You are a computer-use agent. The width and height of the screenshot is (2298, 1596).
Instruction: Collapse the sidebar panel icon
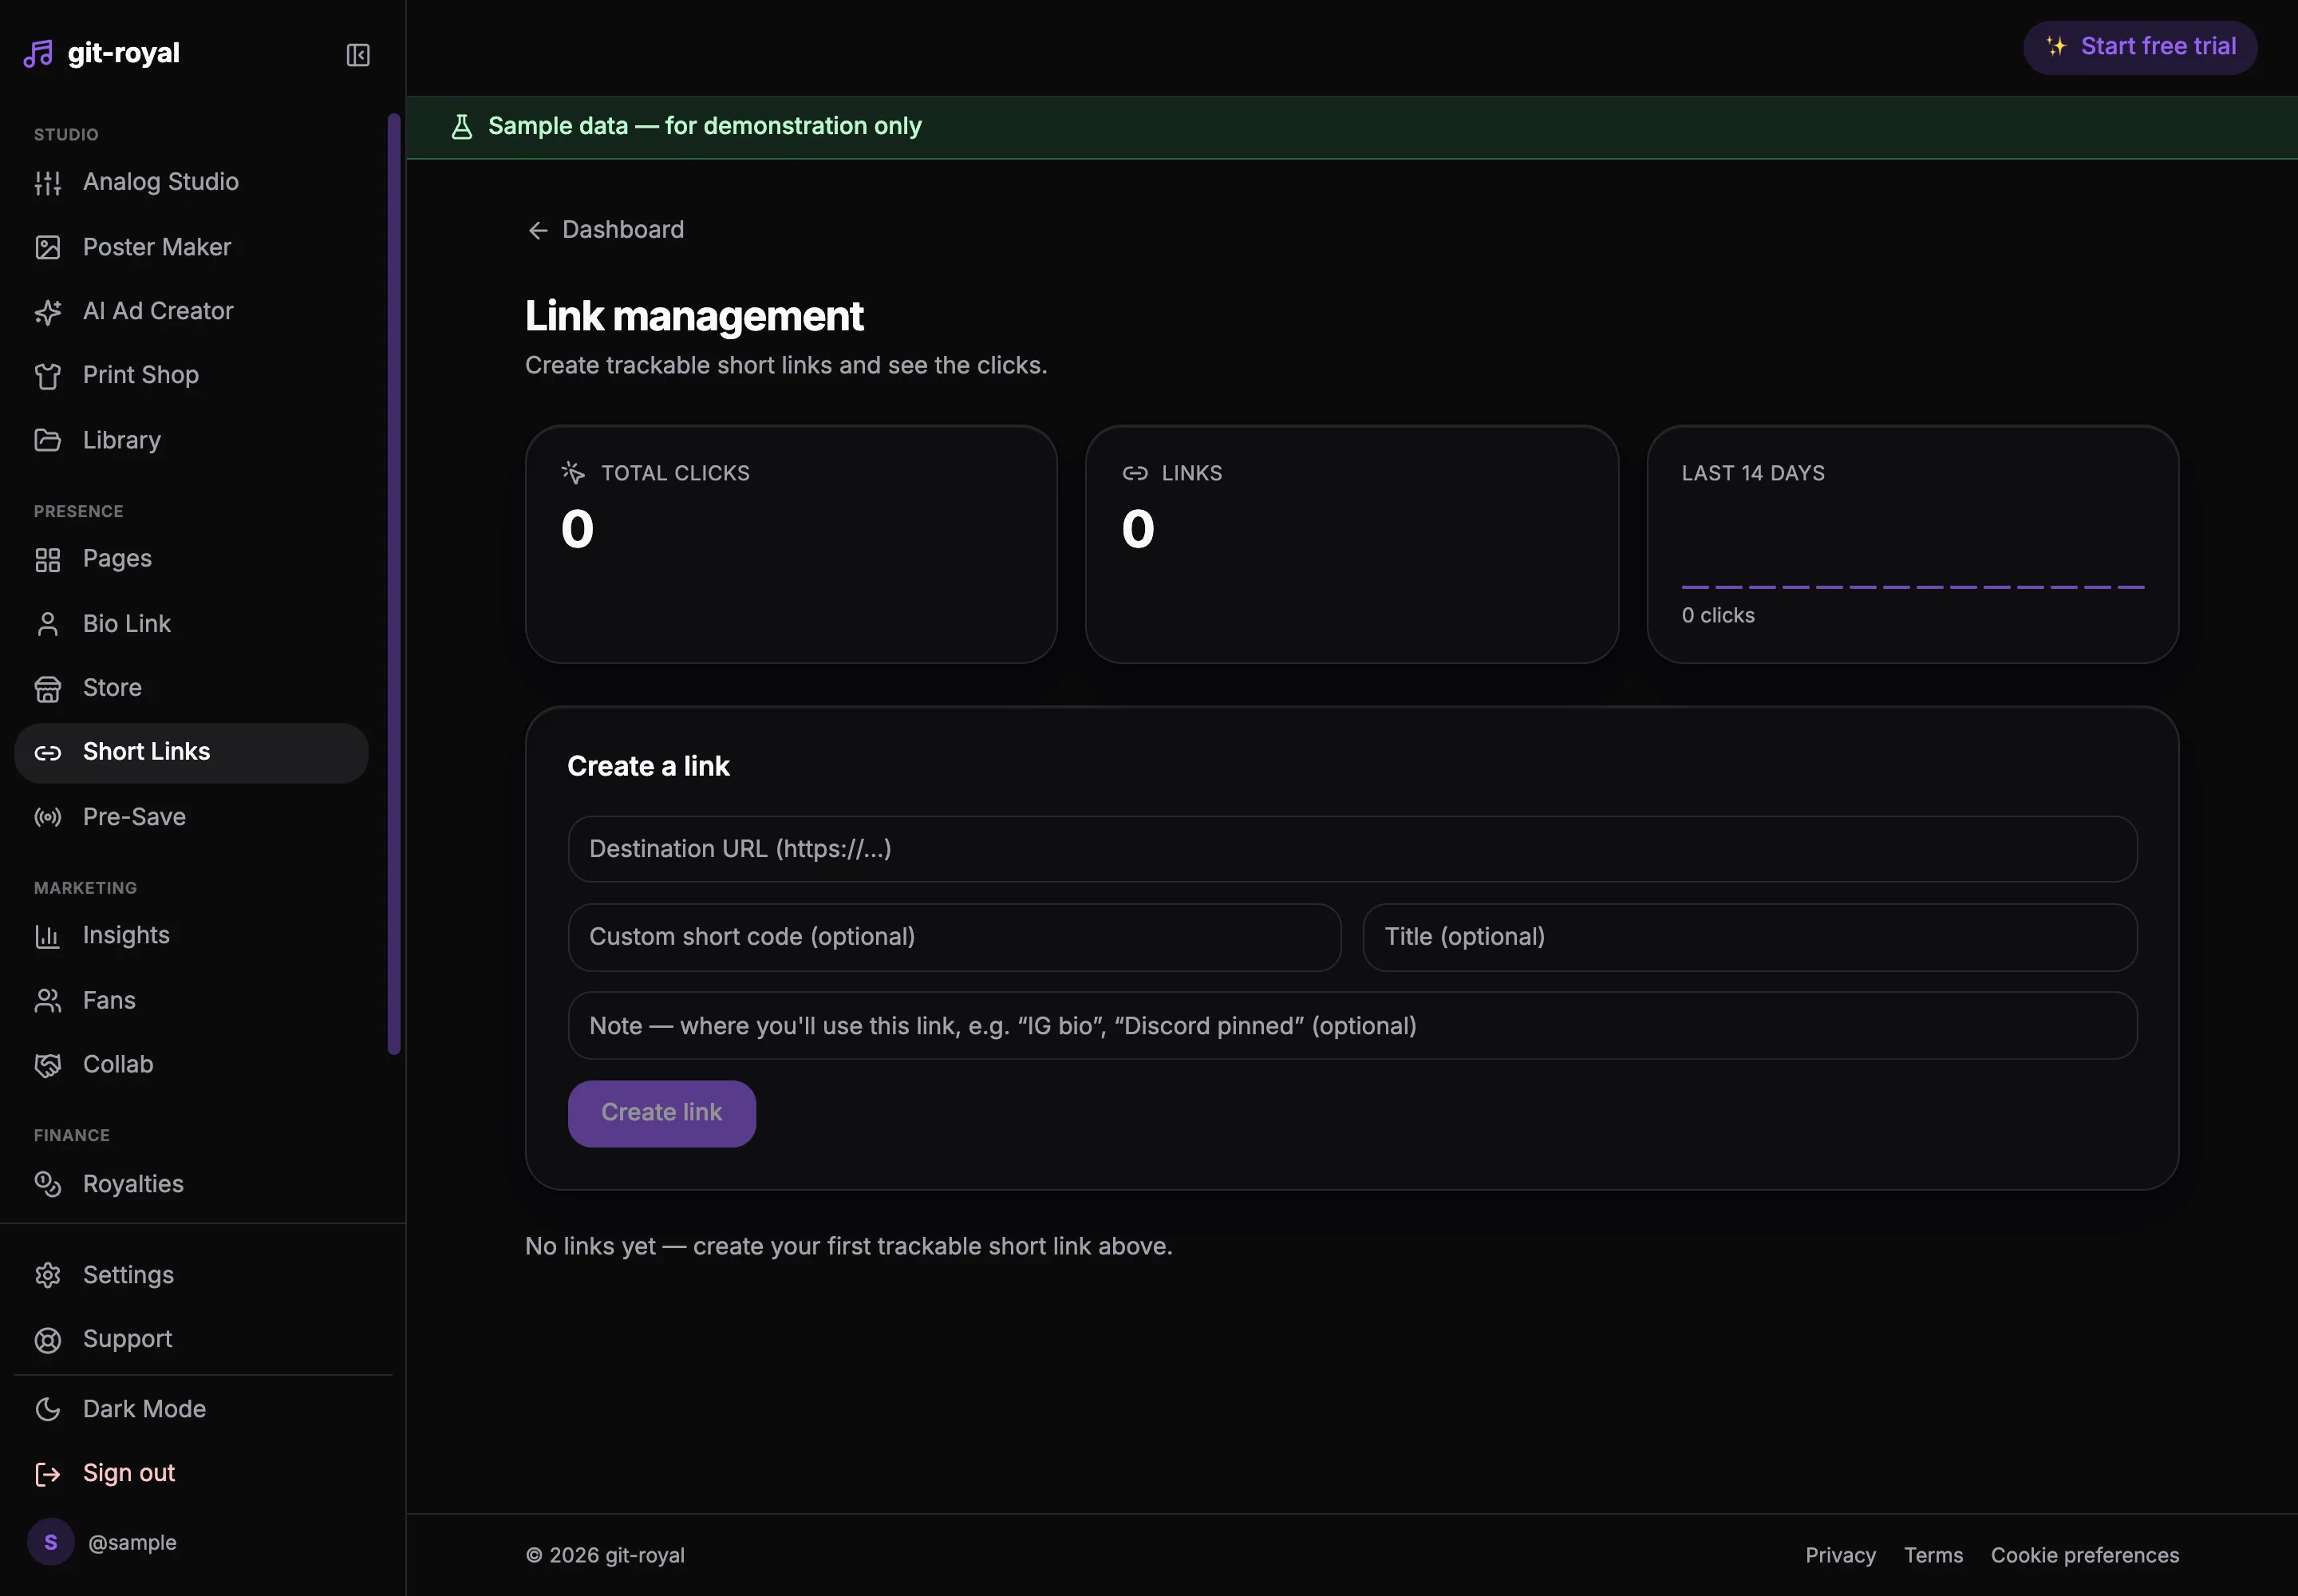coord(358,55)
